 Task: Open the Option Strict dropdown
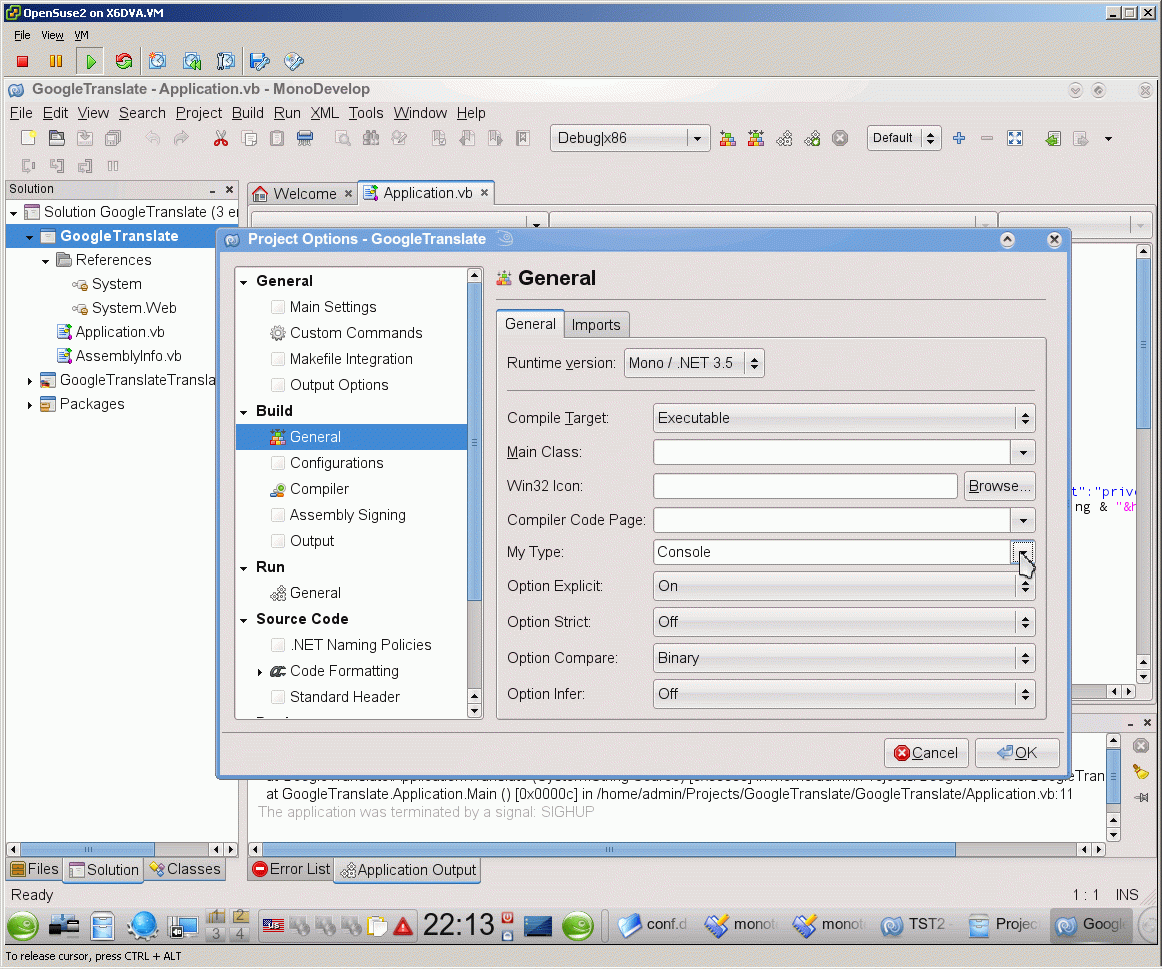click(x=844, y=622)
